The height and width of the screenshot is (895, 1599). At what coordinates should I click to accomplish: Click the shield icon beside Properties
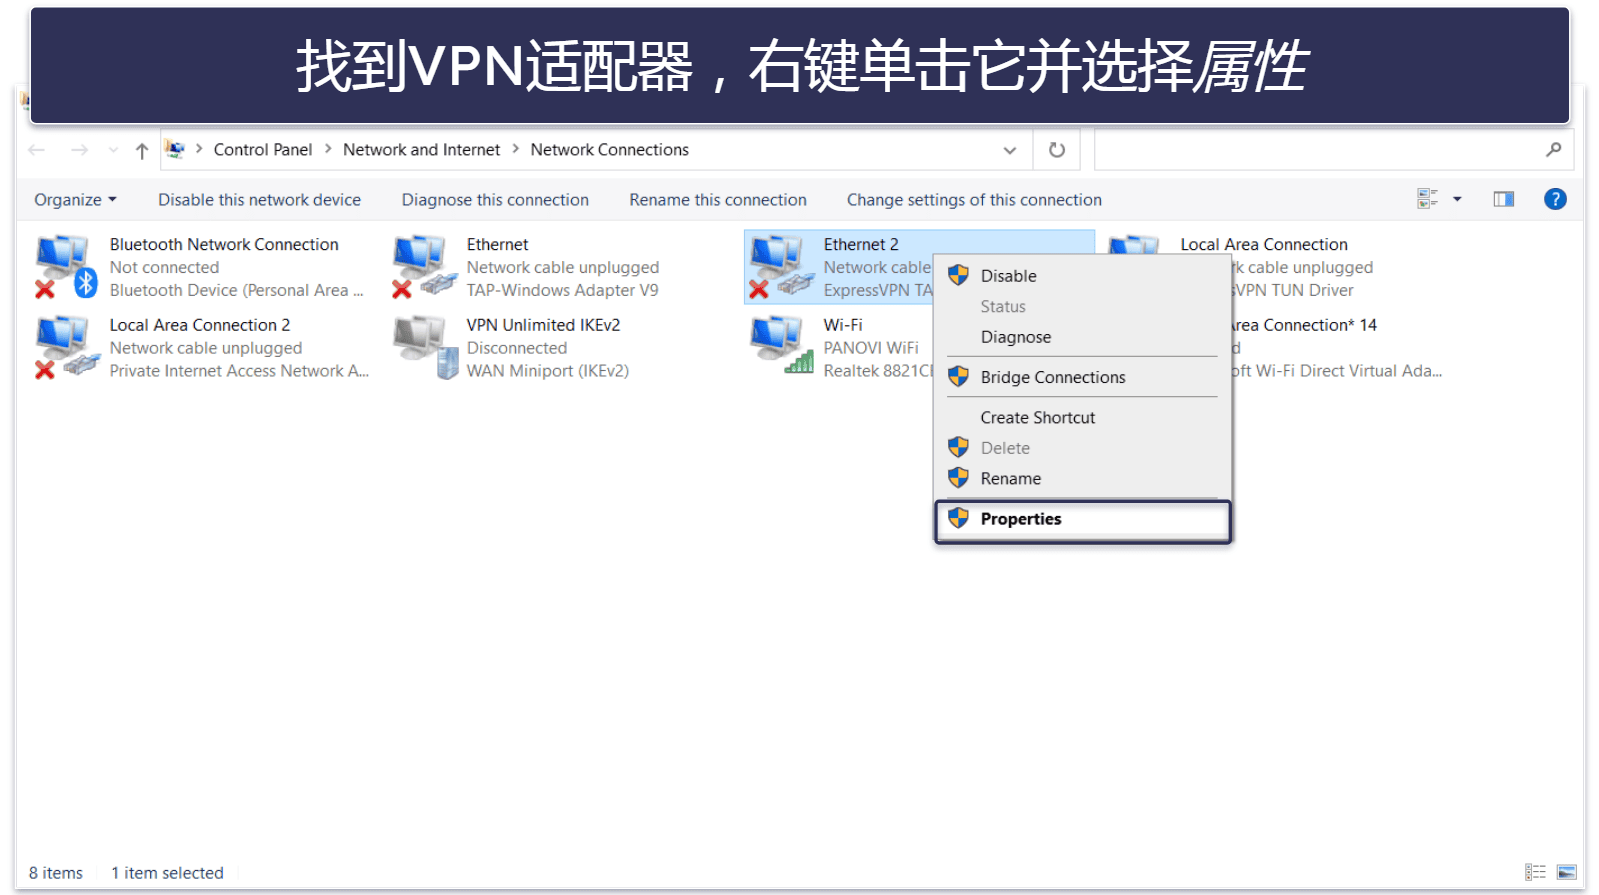[x=958, y=518]
